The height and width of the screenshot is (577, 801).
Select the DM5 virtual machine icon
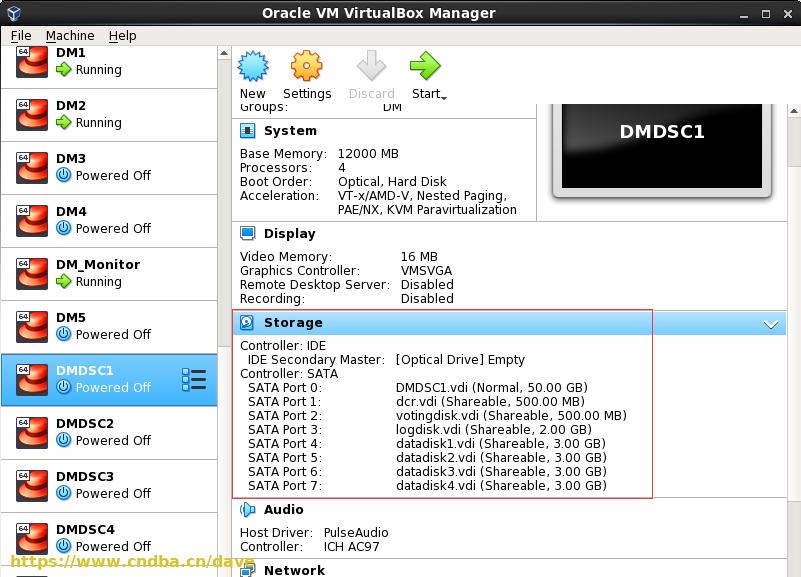click(32, 327)
